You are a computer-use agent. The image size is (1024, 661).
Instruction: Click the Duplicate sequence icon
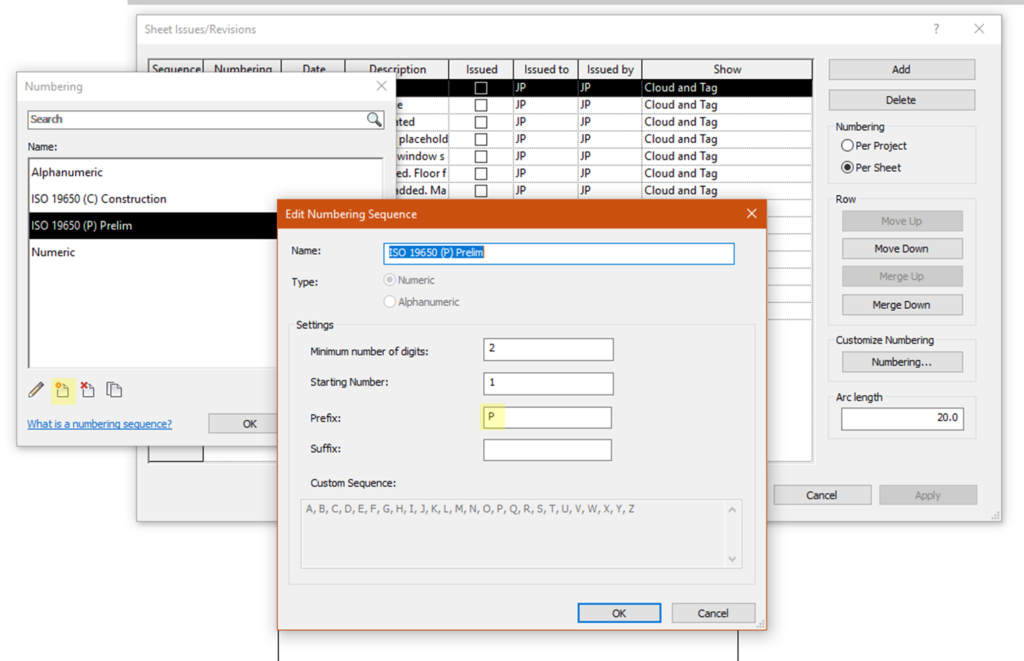[114, 390]
